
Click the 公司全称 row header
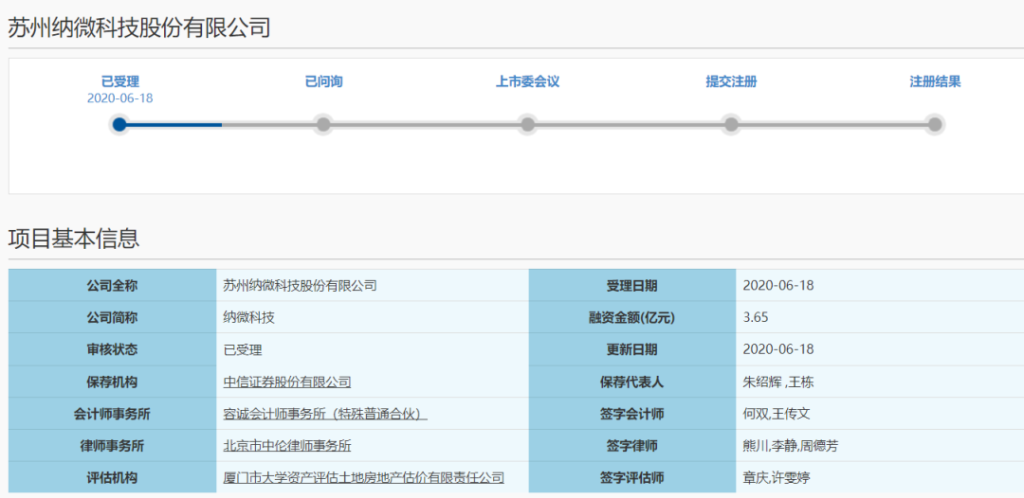point(112,285)
